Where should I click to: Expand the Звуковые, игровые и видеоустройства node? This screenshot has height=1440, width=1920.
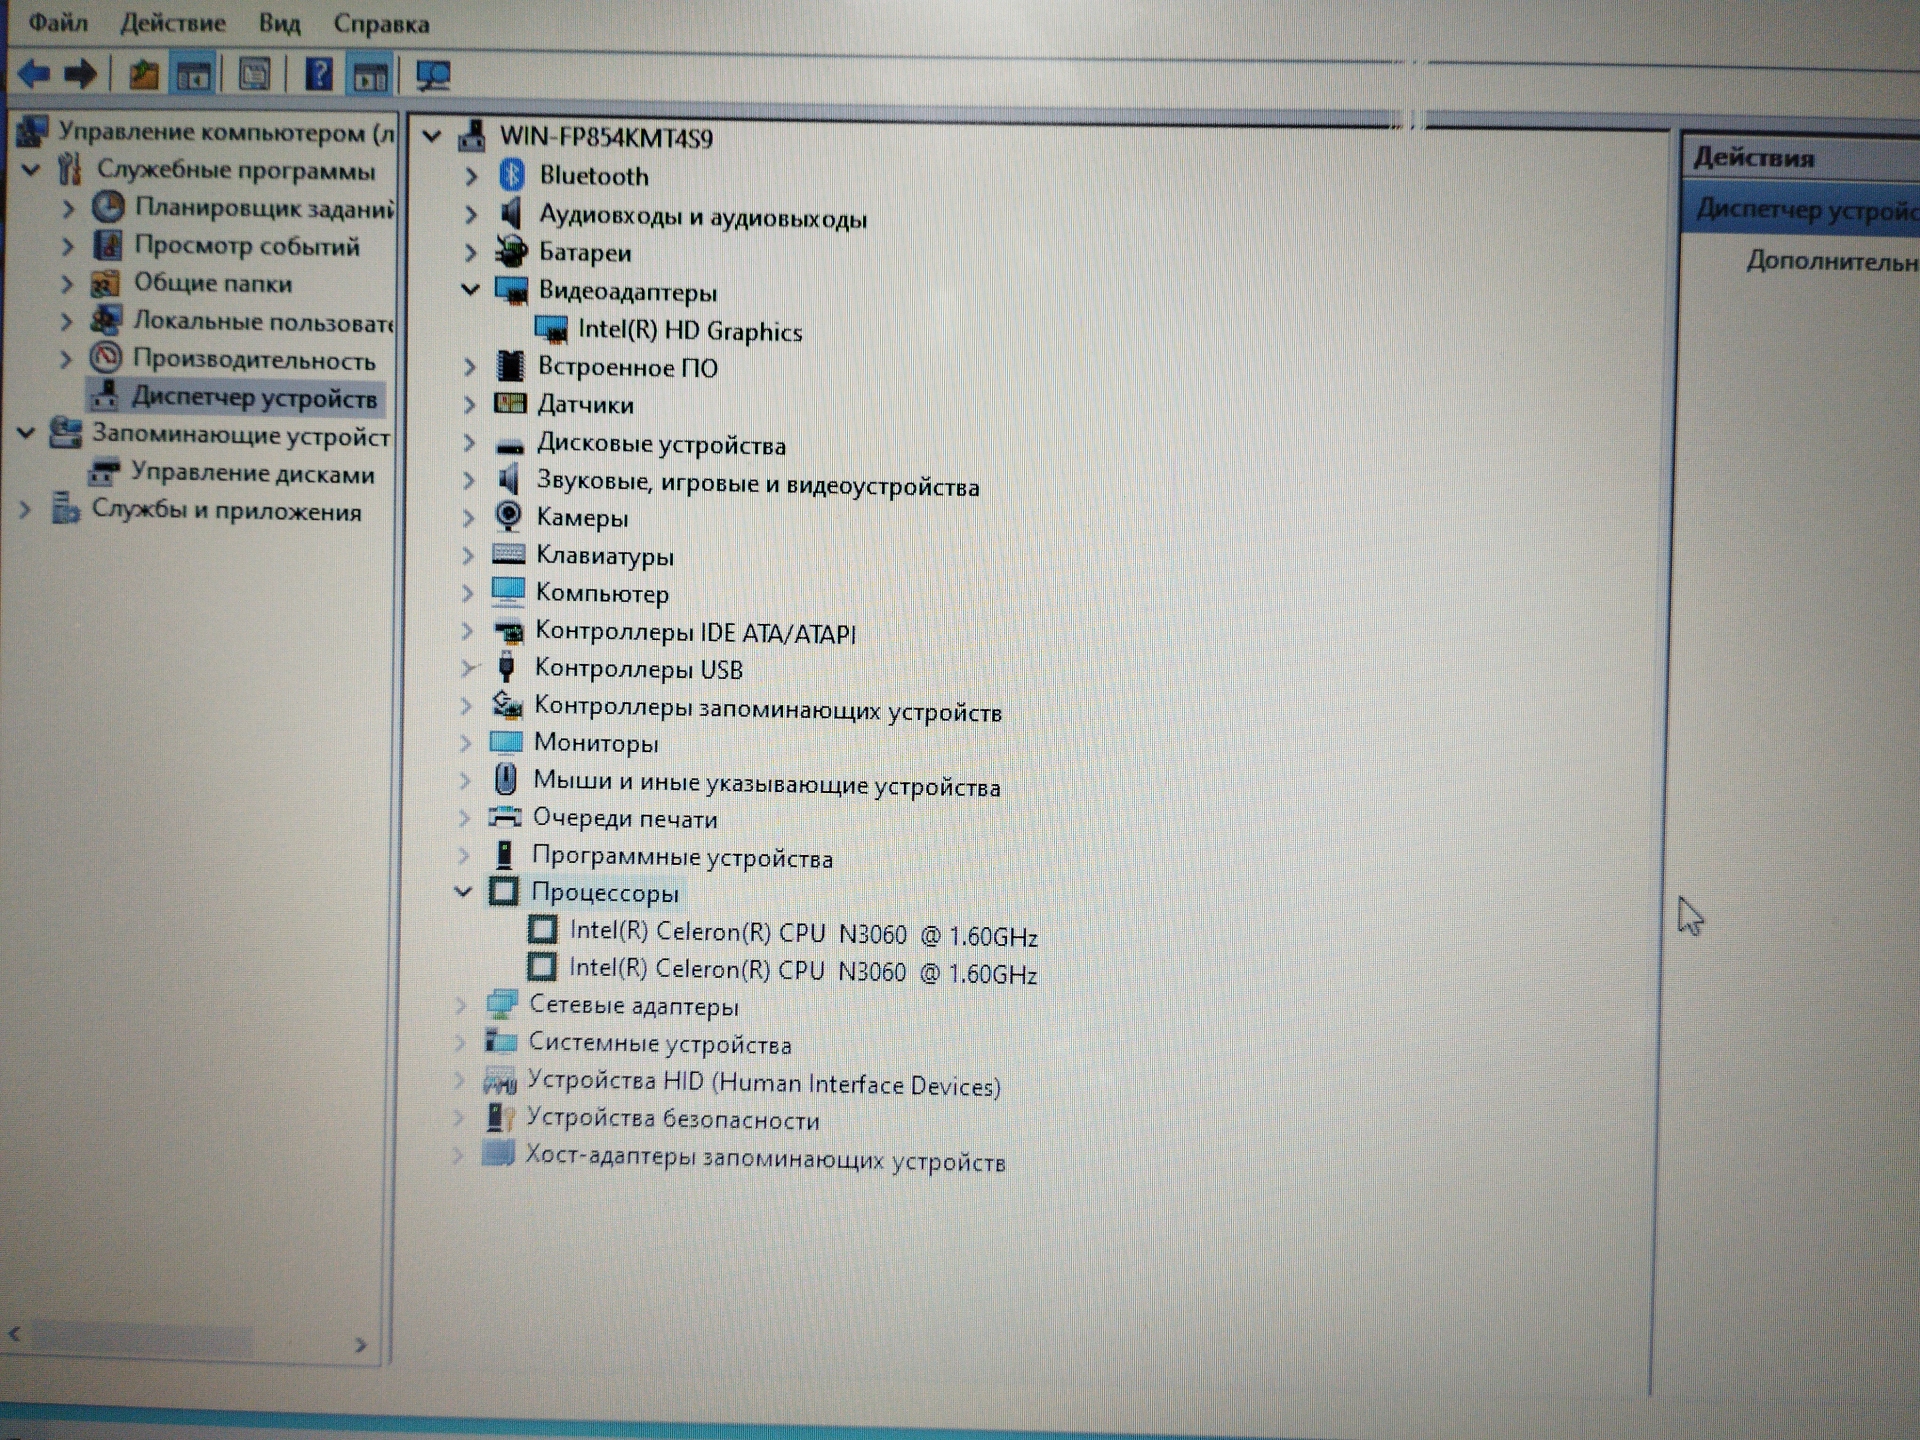click(469, 480)
